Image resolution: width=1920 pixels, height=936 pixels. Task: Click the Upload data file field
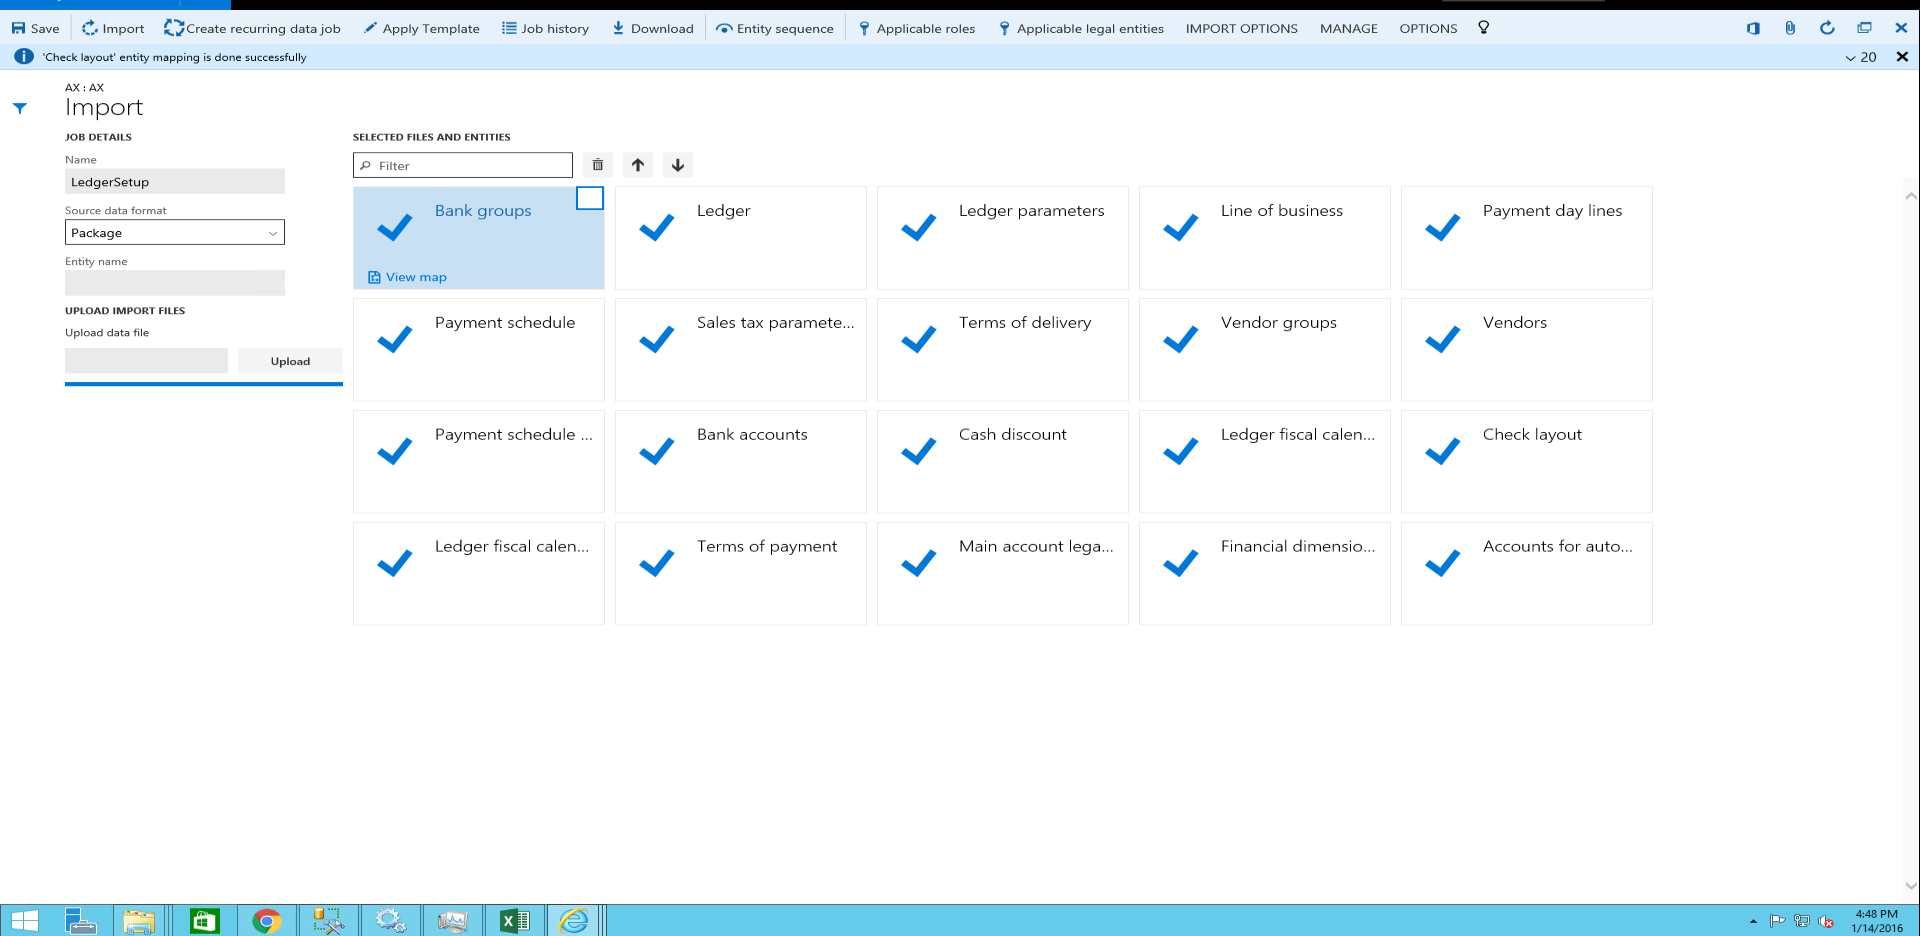pos(146,361)
